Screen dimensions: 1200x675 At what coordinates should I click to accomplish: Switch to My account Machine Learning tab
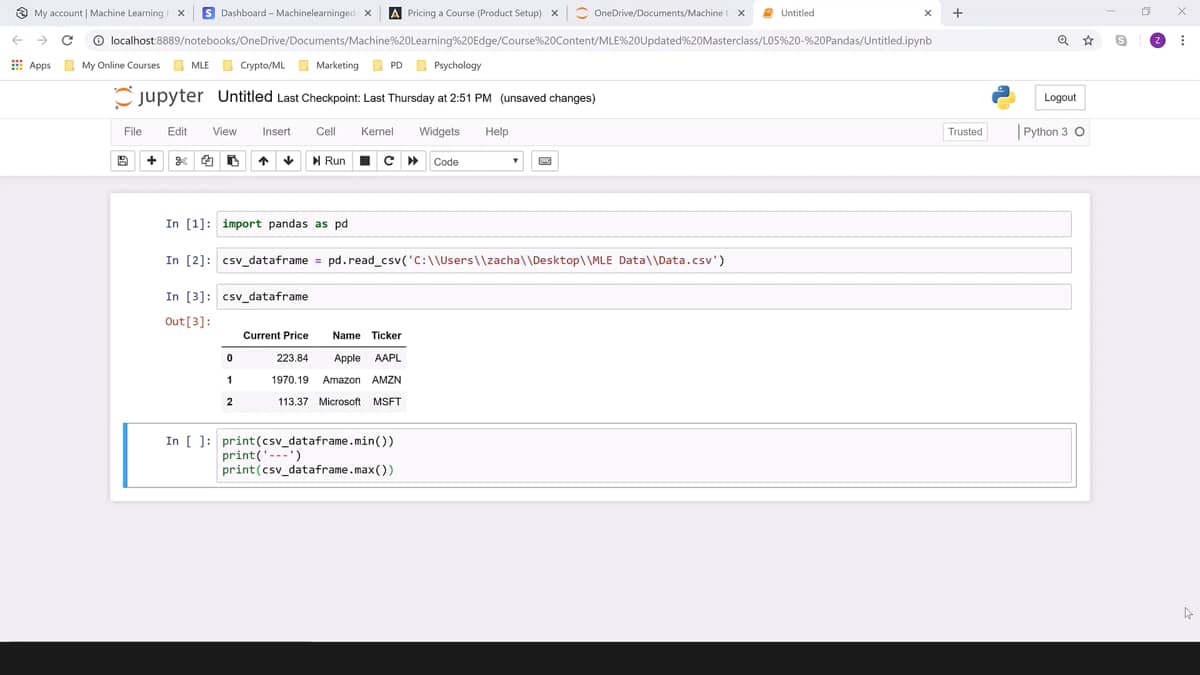pos(97,13)
